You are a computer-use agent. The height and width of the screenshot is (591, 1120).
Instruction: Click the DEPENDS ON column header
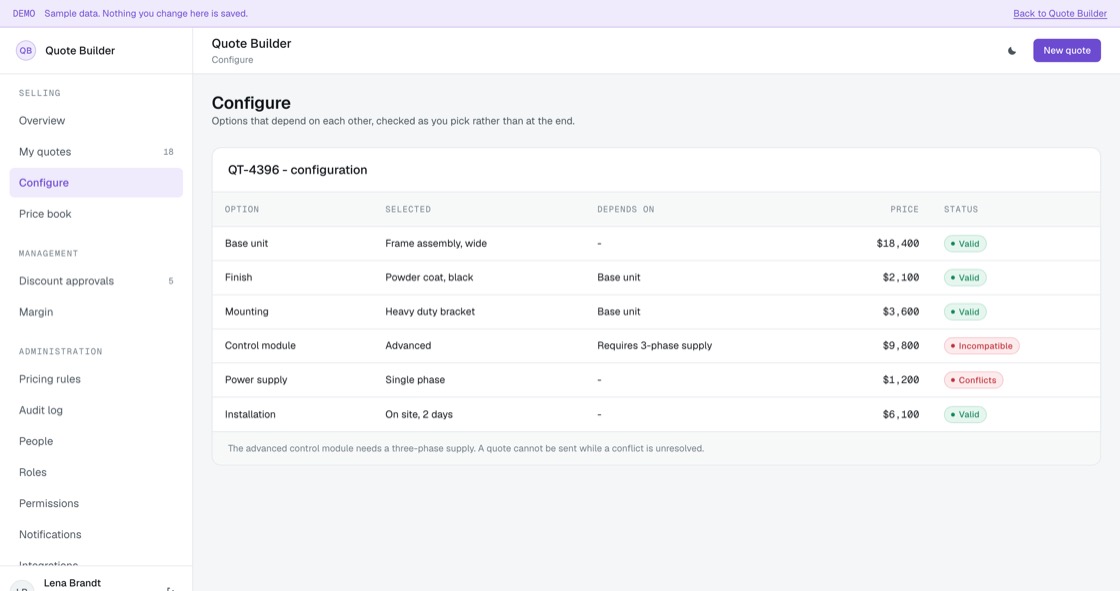(x=626, y=209)
